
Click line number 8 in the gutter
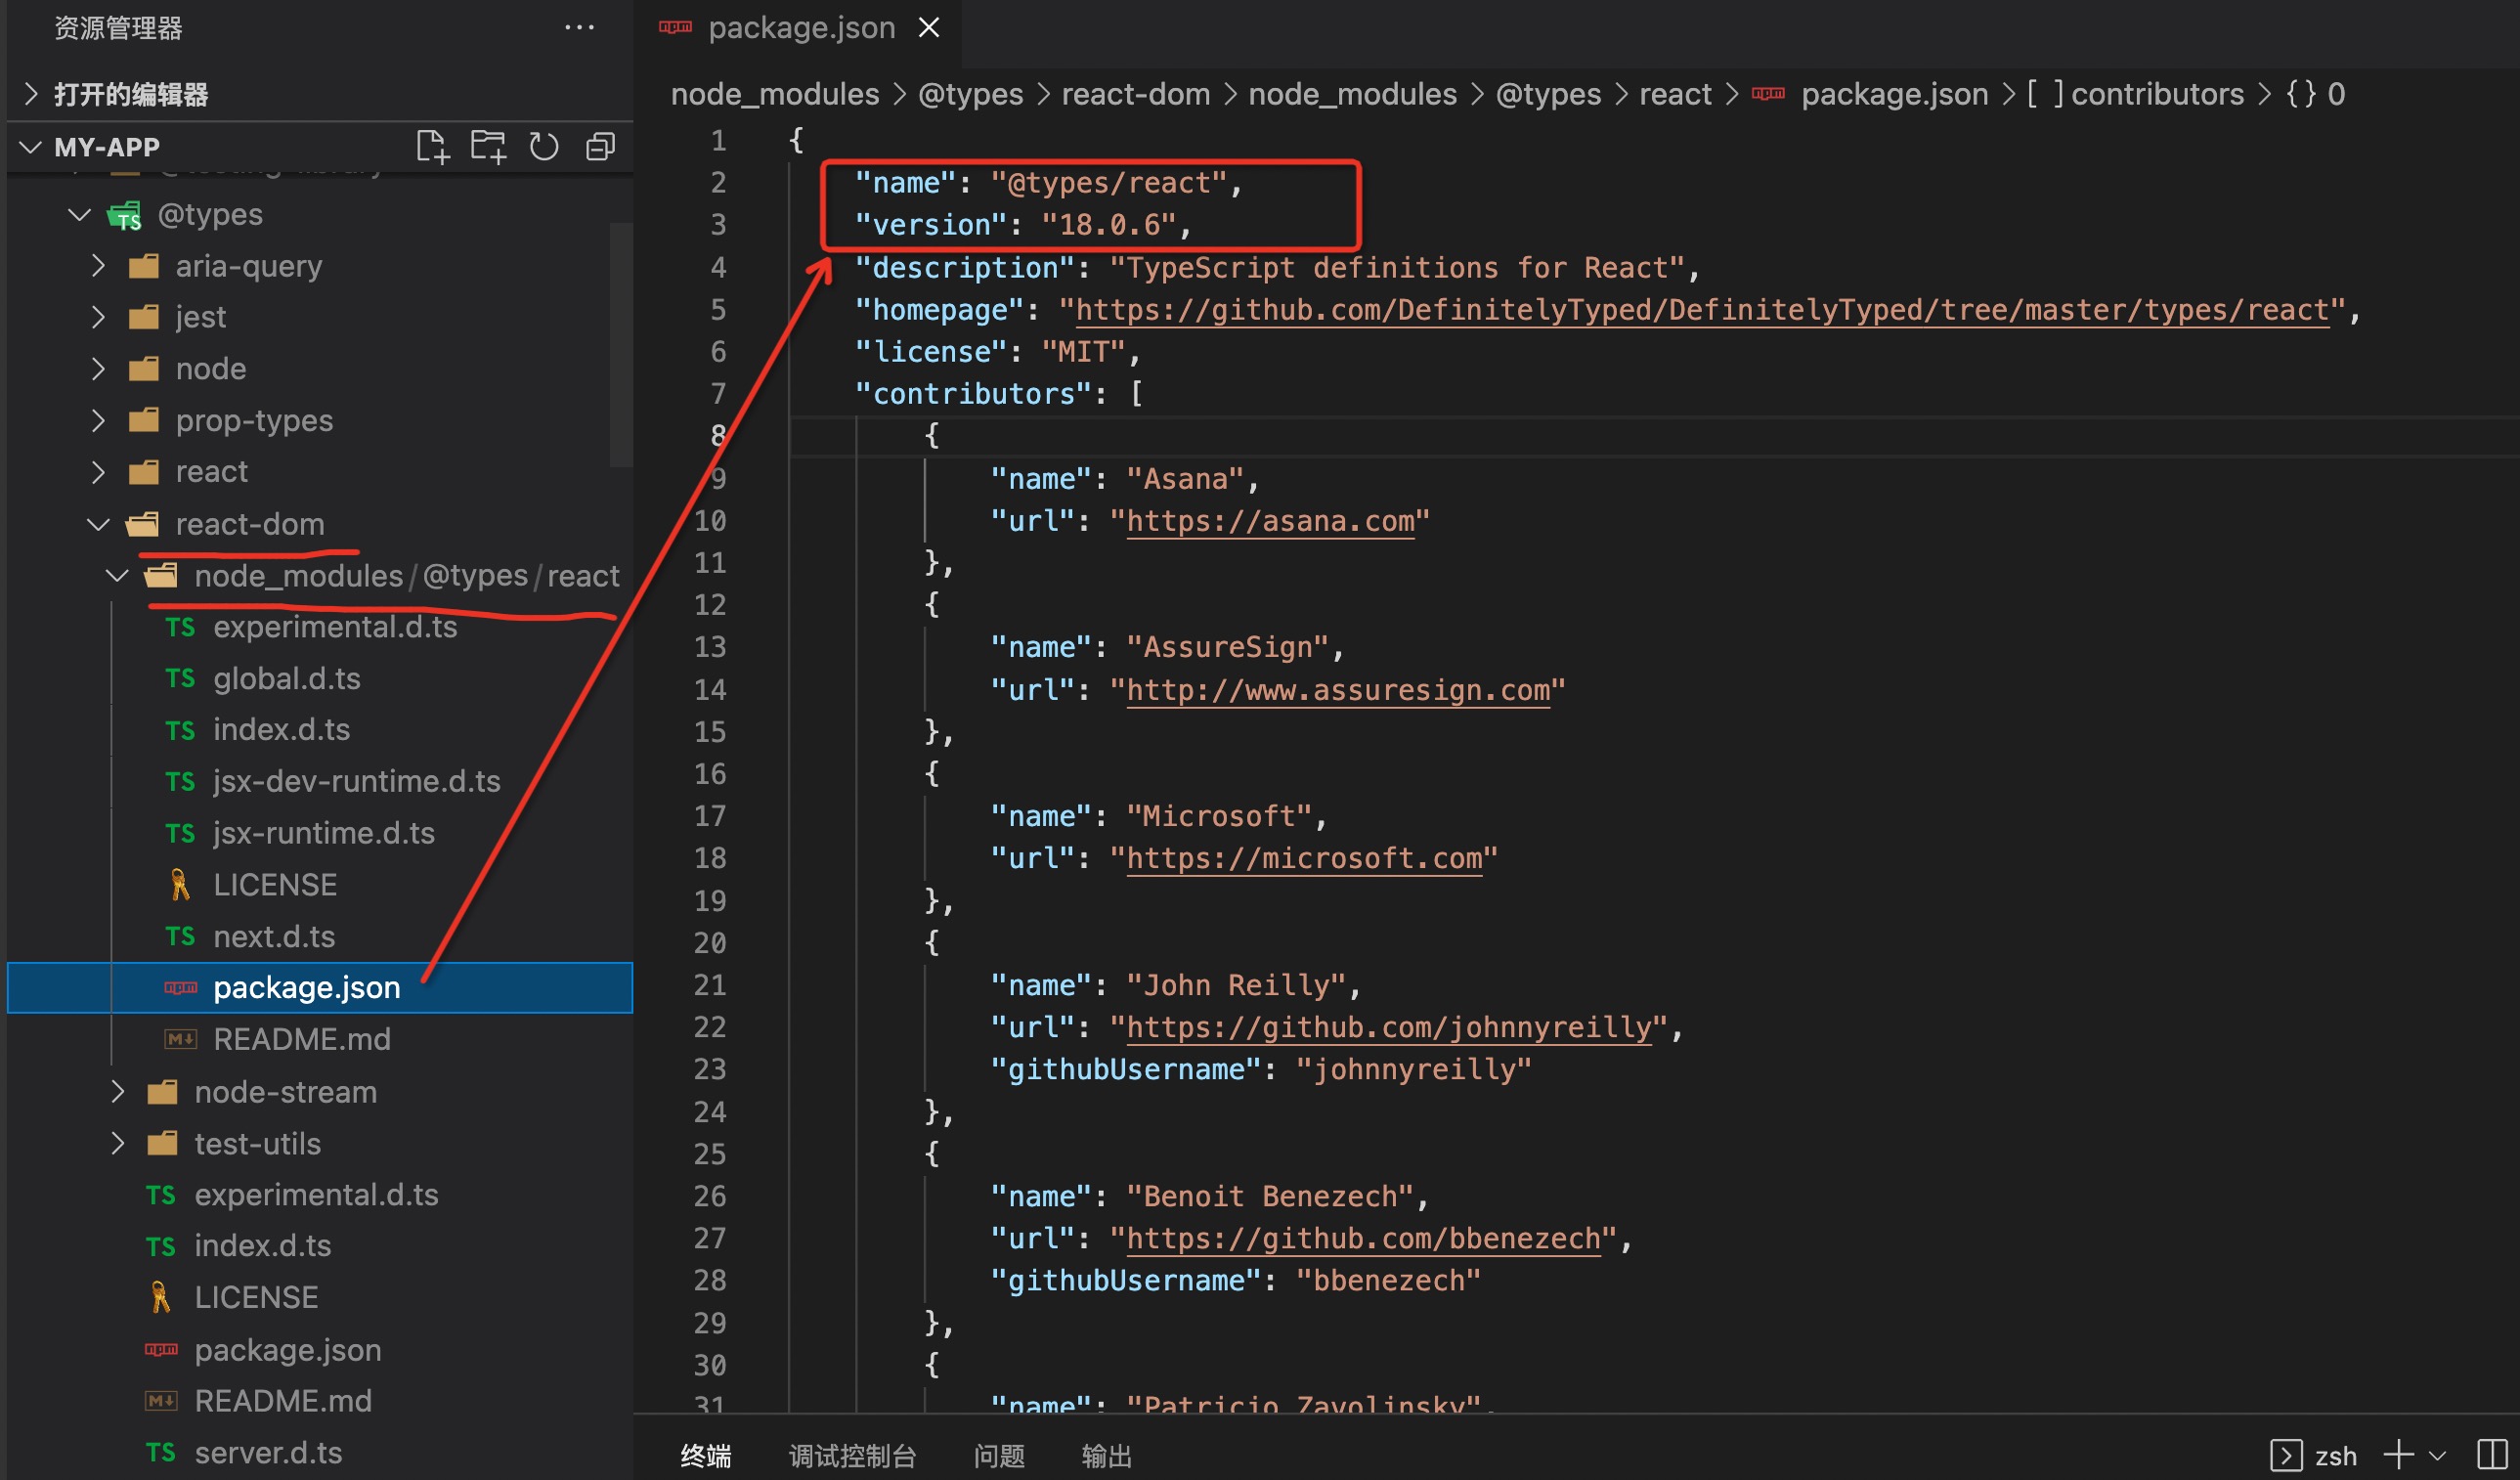718,436
